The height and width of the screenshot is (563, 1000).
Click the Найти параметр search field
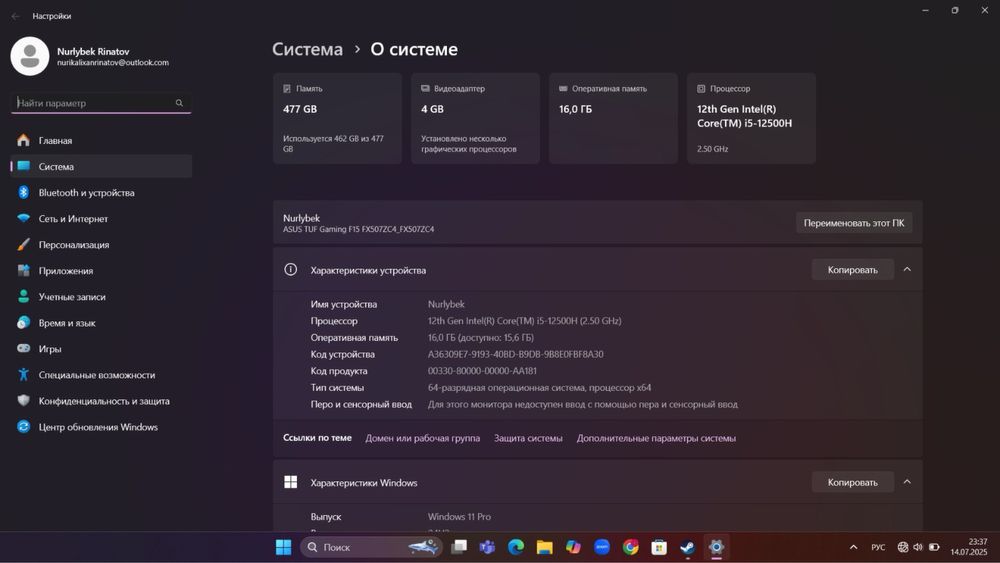(101, 103)
